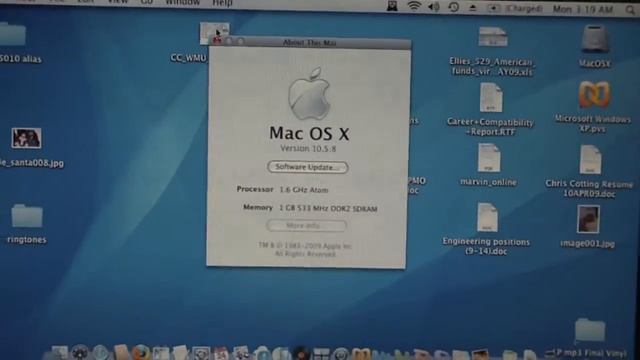
Task: Open the Window menu
Action: [x=182, y=2]
